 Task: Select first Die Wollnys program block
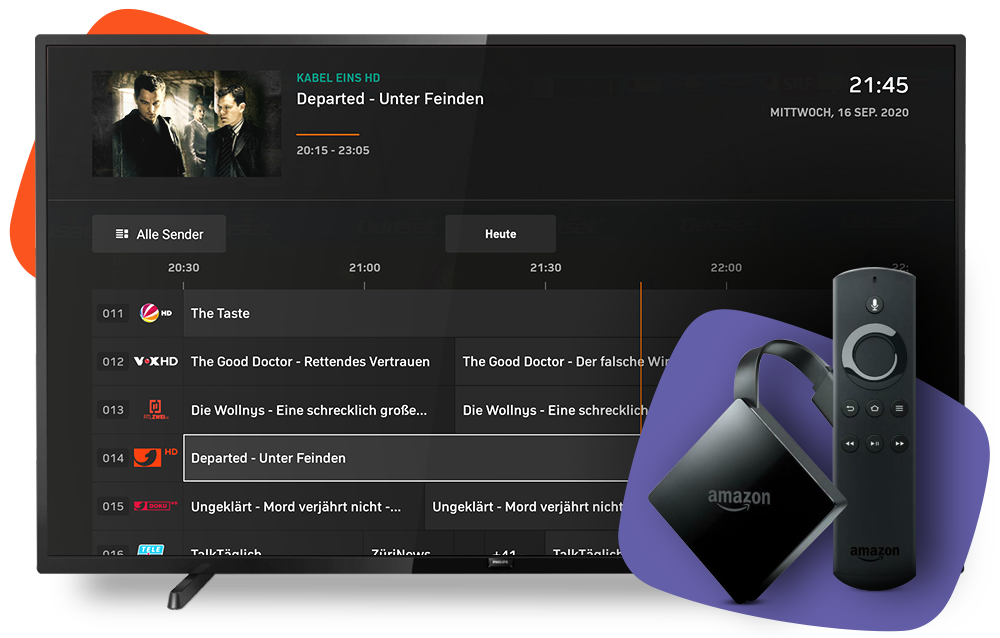point(318,410)
